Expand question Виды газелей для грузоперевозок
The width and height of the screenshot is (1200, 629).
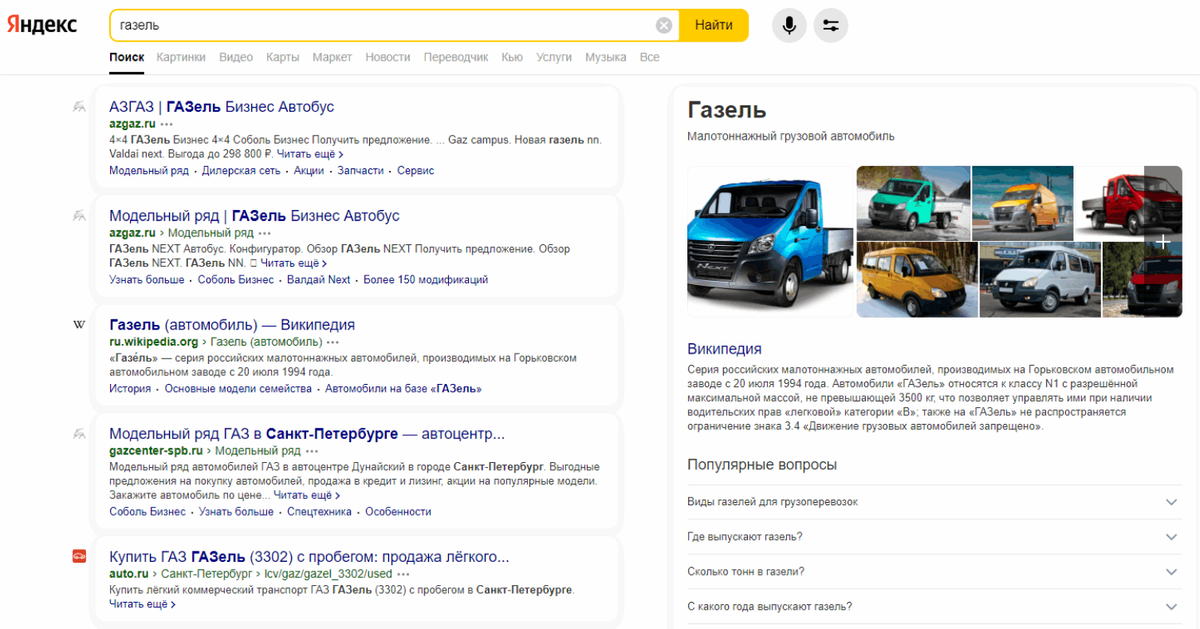[x=934, y=501]
